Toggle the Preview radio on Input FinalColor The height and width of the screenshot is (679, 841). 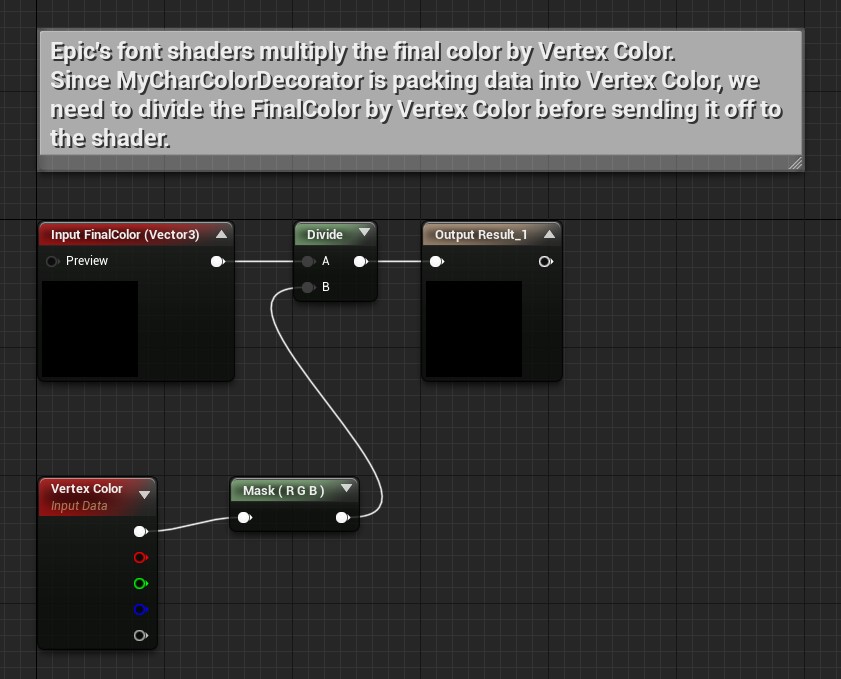click(x=52, y=262)
